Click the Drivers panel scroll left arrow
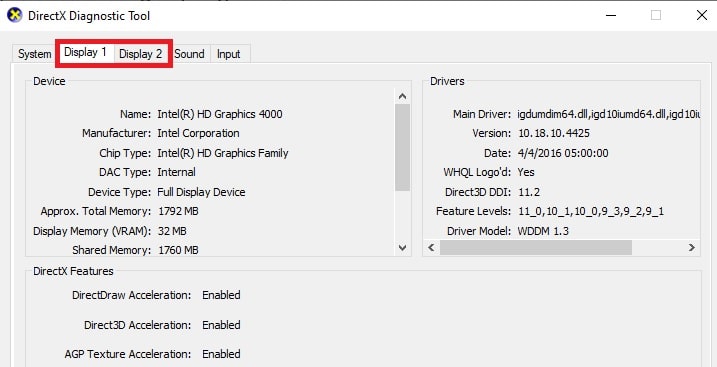 (x=431, y=248)
